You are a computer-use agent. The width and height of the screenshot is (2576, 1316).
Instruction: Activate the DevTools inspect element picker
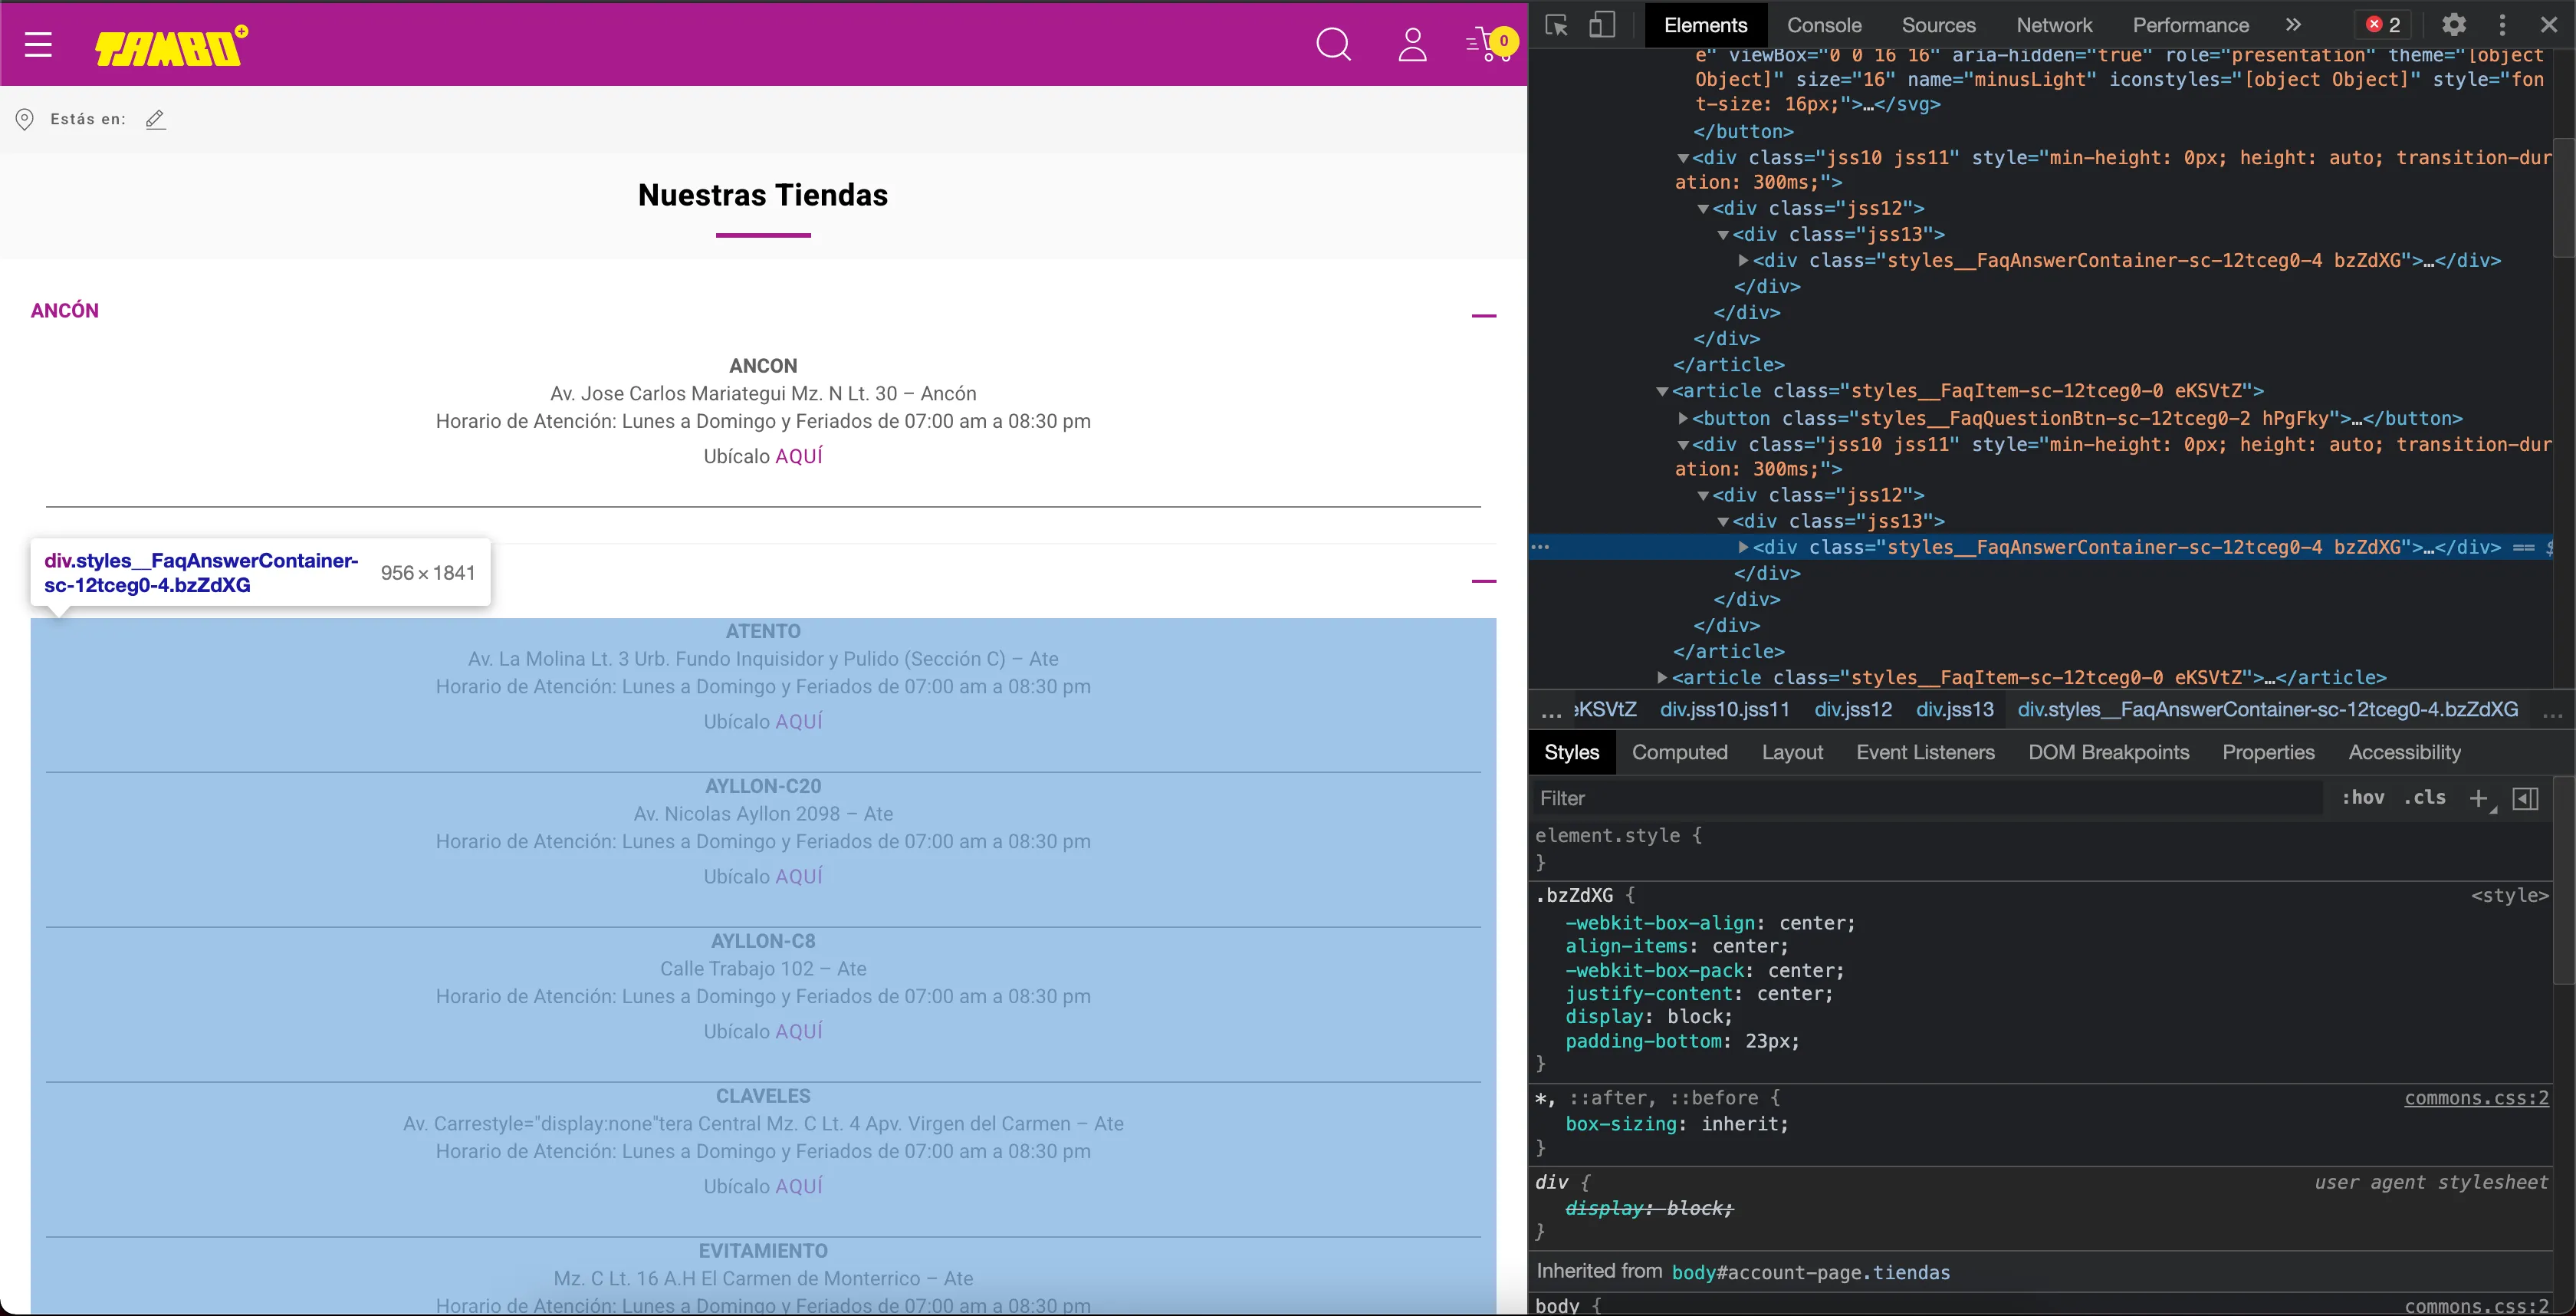1556,25
